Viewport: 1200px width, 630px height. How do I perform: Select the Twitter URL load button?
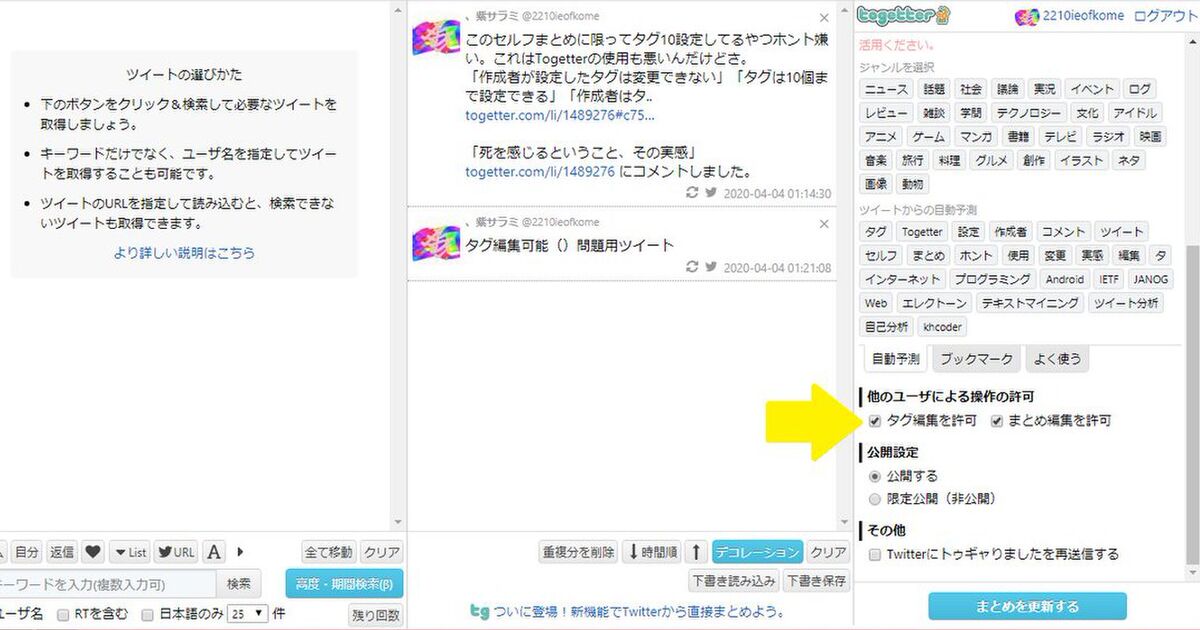[175, 552]
